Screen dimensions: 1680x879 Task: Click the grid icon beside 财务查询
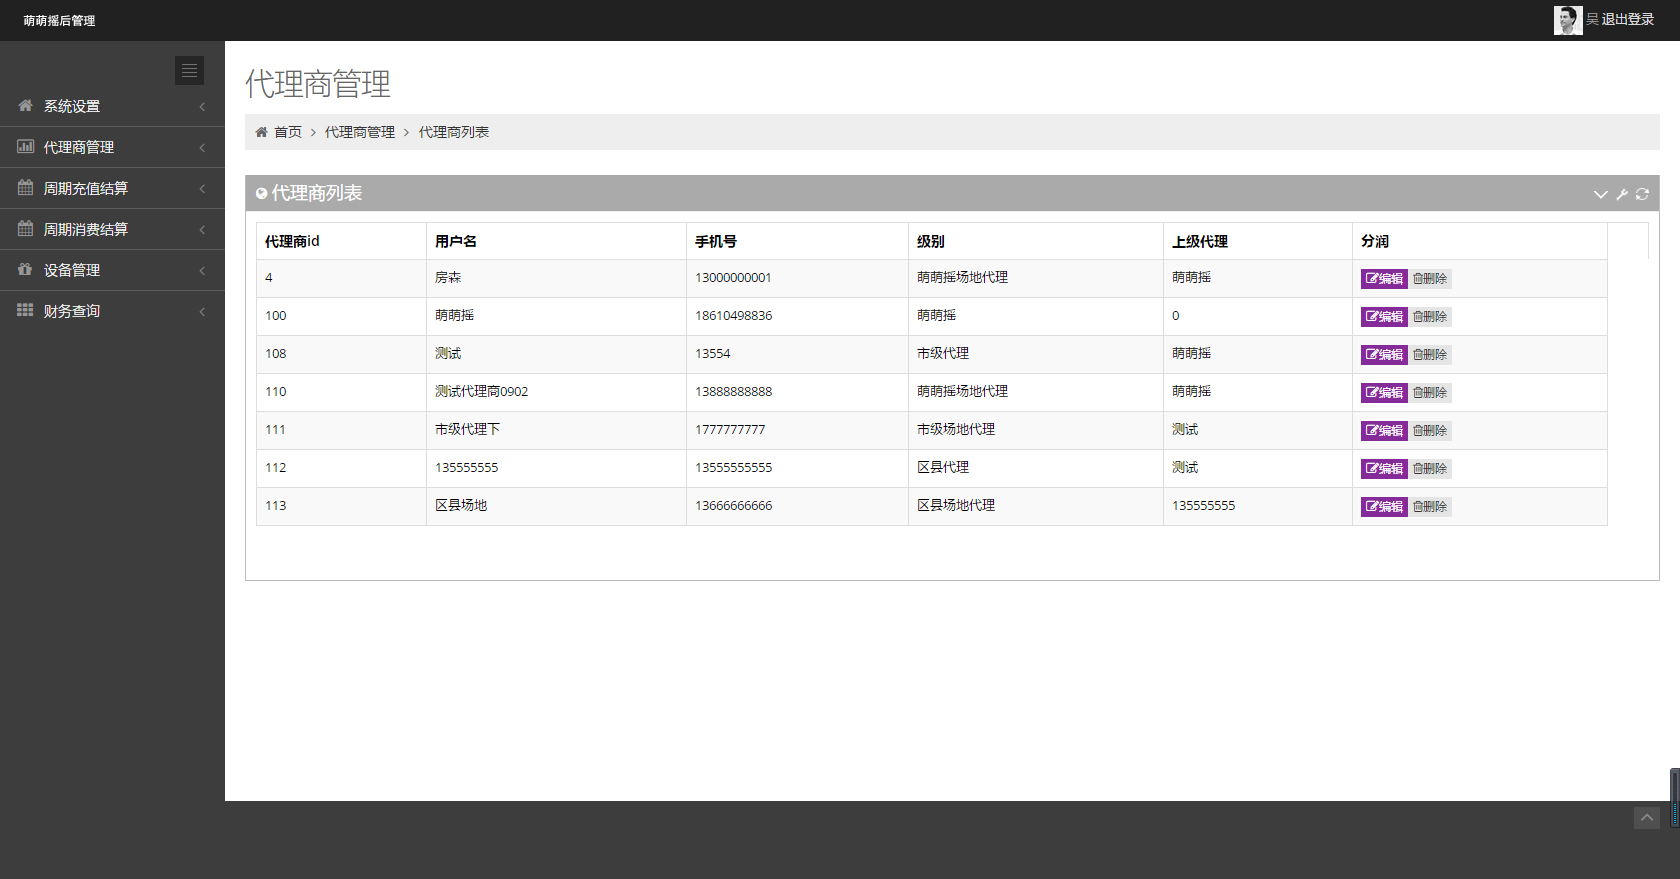coord(25,310)
